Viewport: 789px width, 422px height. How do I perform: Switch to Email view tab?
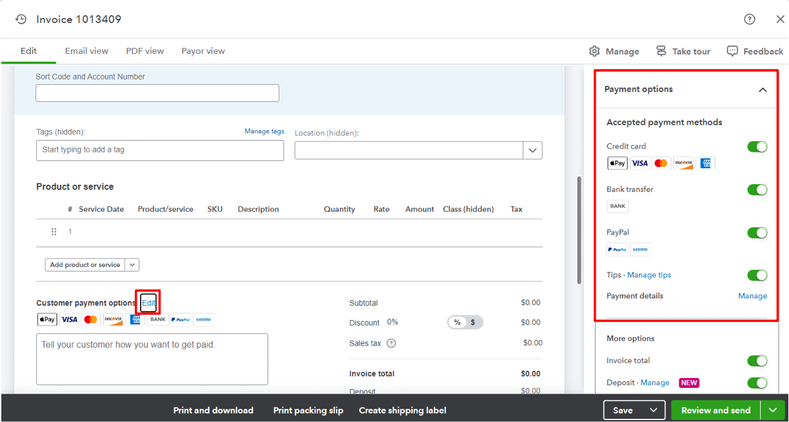(x=87, y=51)
